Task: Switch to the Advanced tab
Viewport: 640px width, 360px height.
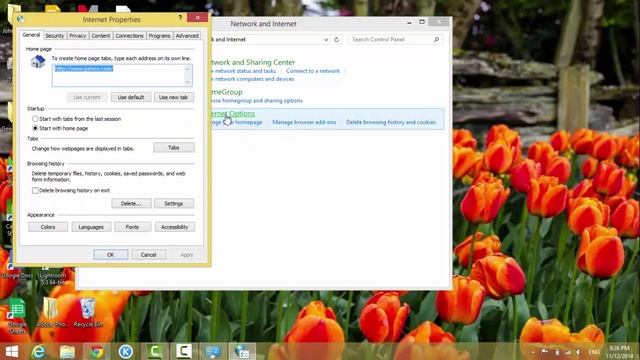Action: tap(187, 36)
